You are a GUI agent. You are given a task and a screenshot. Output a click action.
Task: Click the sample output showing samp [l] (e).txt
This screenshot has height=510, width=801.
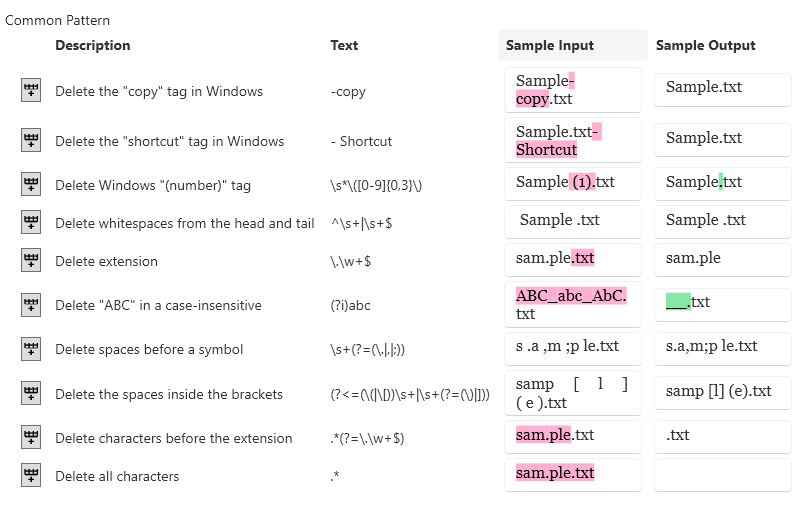pyautogui.click(x=722, y=391)
